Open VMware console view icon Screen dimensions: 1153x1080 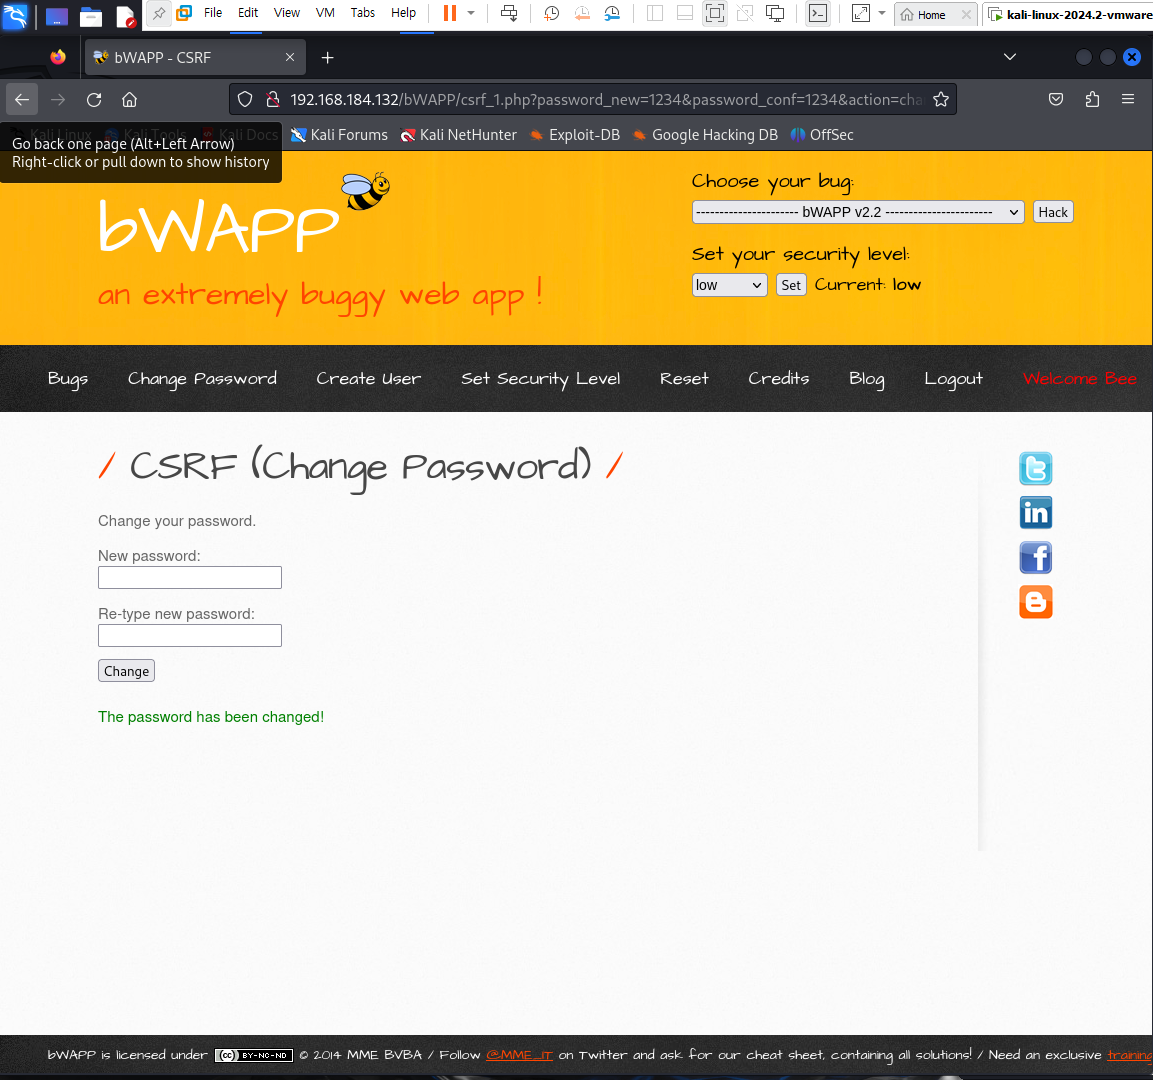tap(818, 13)
